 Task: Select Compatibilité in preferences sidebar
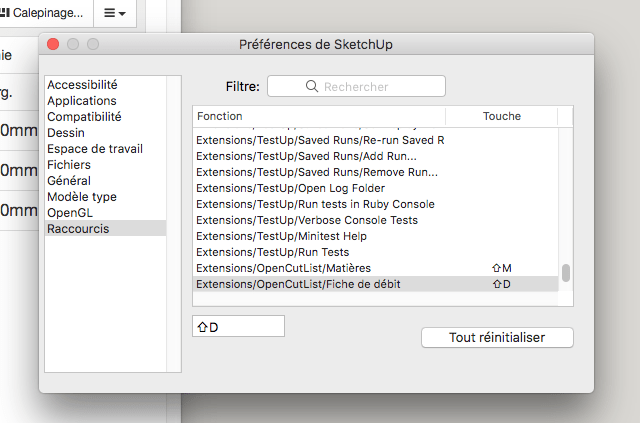[105, 116]
